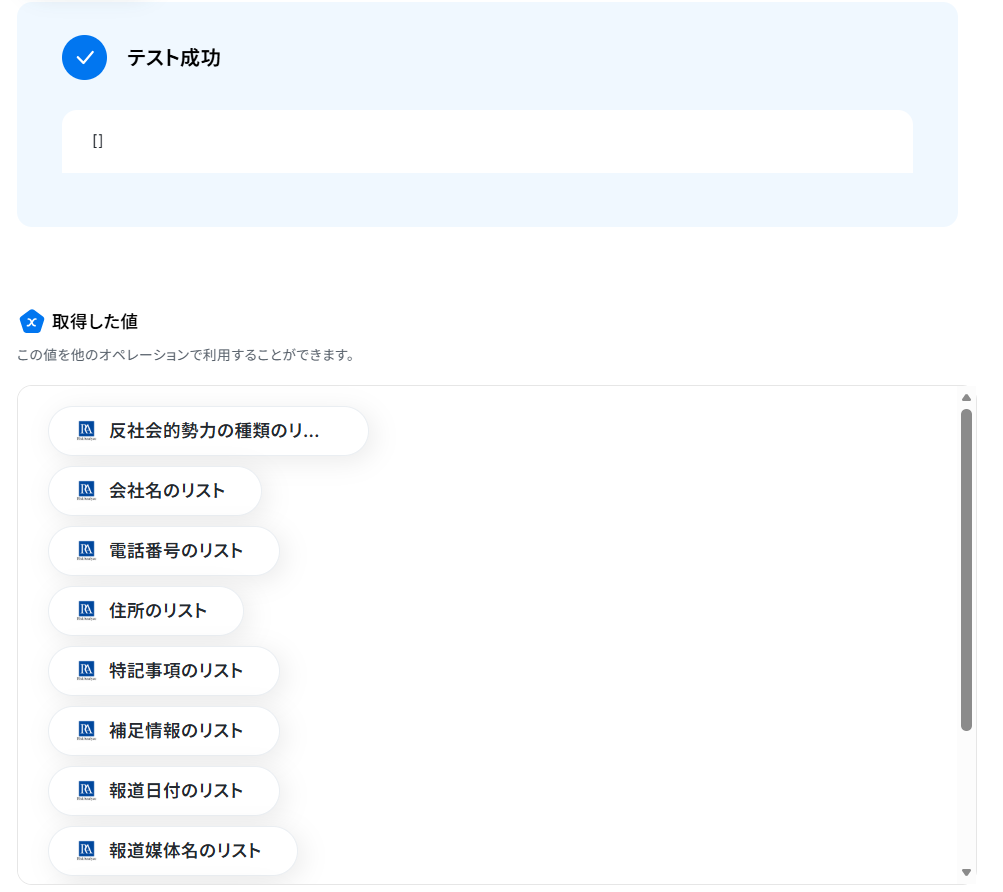
Task: Click the app icon beside 報道媒体名のリスト
Action: [x=86, y=851]
